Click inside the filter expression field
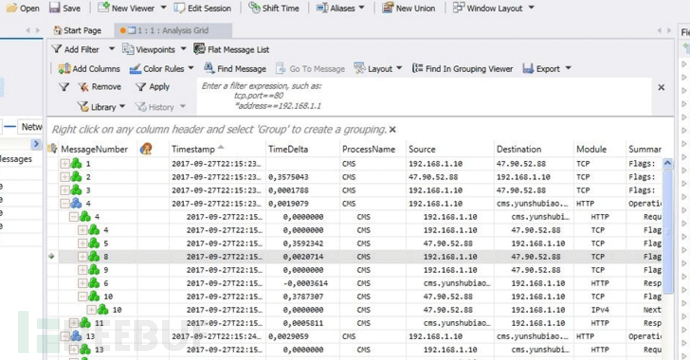This screenshot has height=360, width=690. tap(424, 96)
